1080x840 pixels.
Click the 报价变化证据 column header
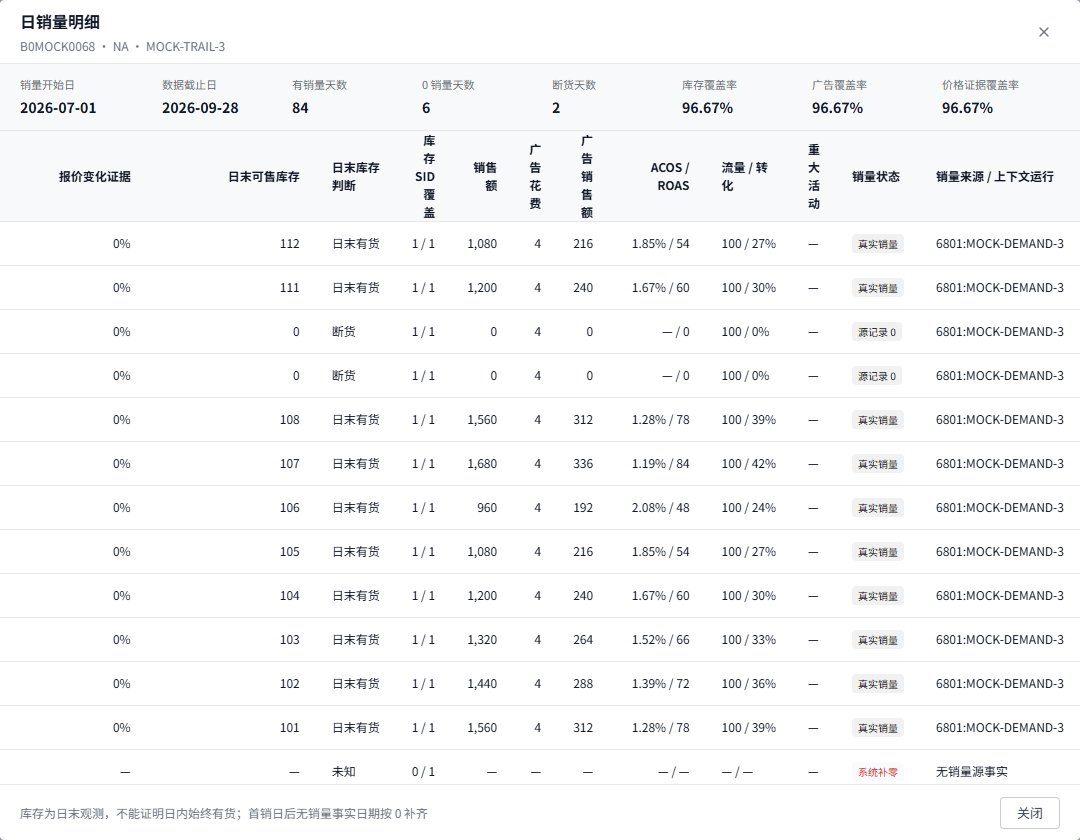94,176
